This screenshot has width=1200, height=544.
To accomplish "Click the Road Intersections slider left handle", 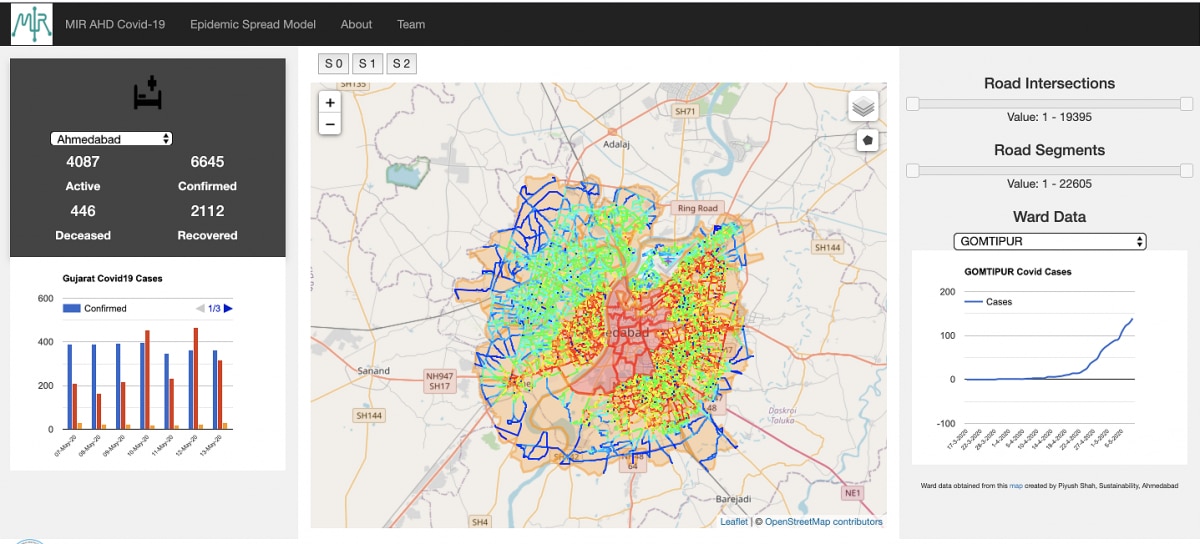I will pyautogui.click(x=912, y=104).
